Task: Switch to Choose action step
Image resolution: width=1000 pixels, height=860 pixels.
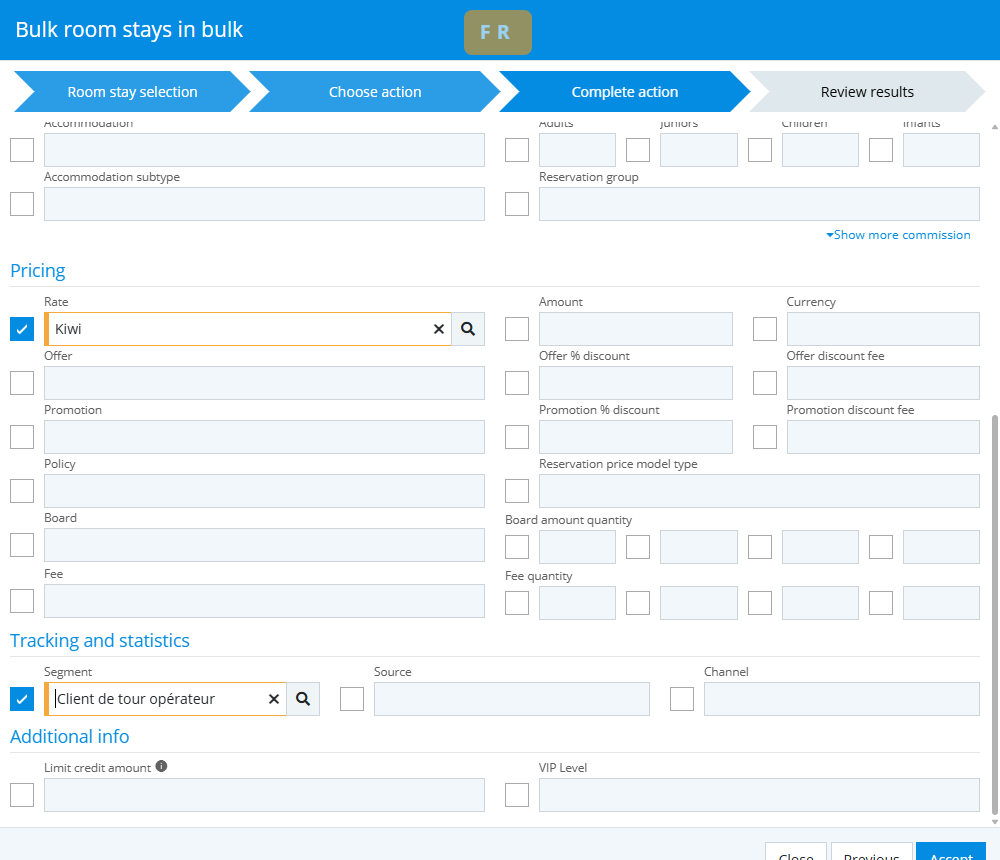Action: click(375, 92)
